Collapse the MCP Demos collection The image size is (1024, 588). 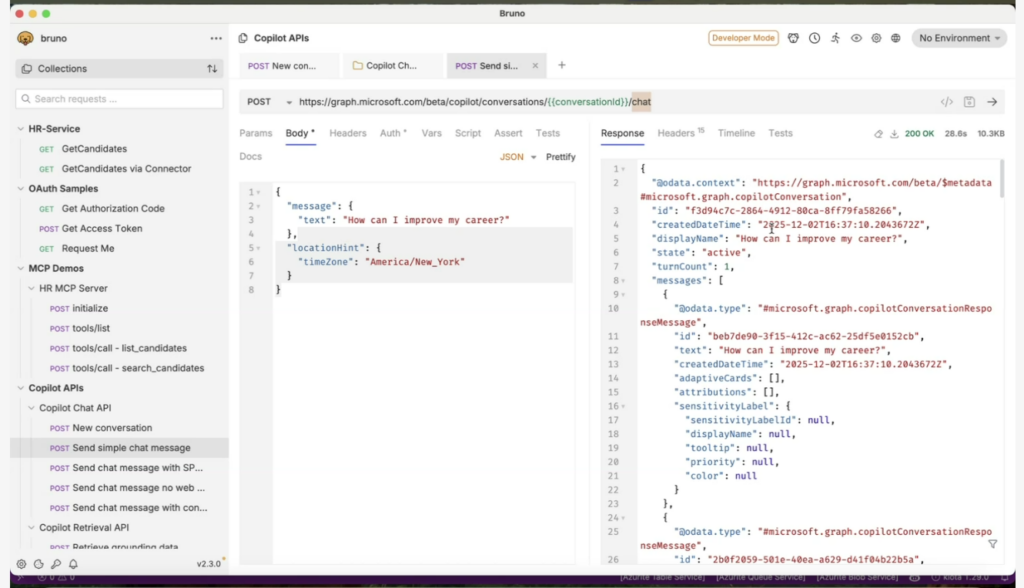21,268
